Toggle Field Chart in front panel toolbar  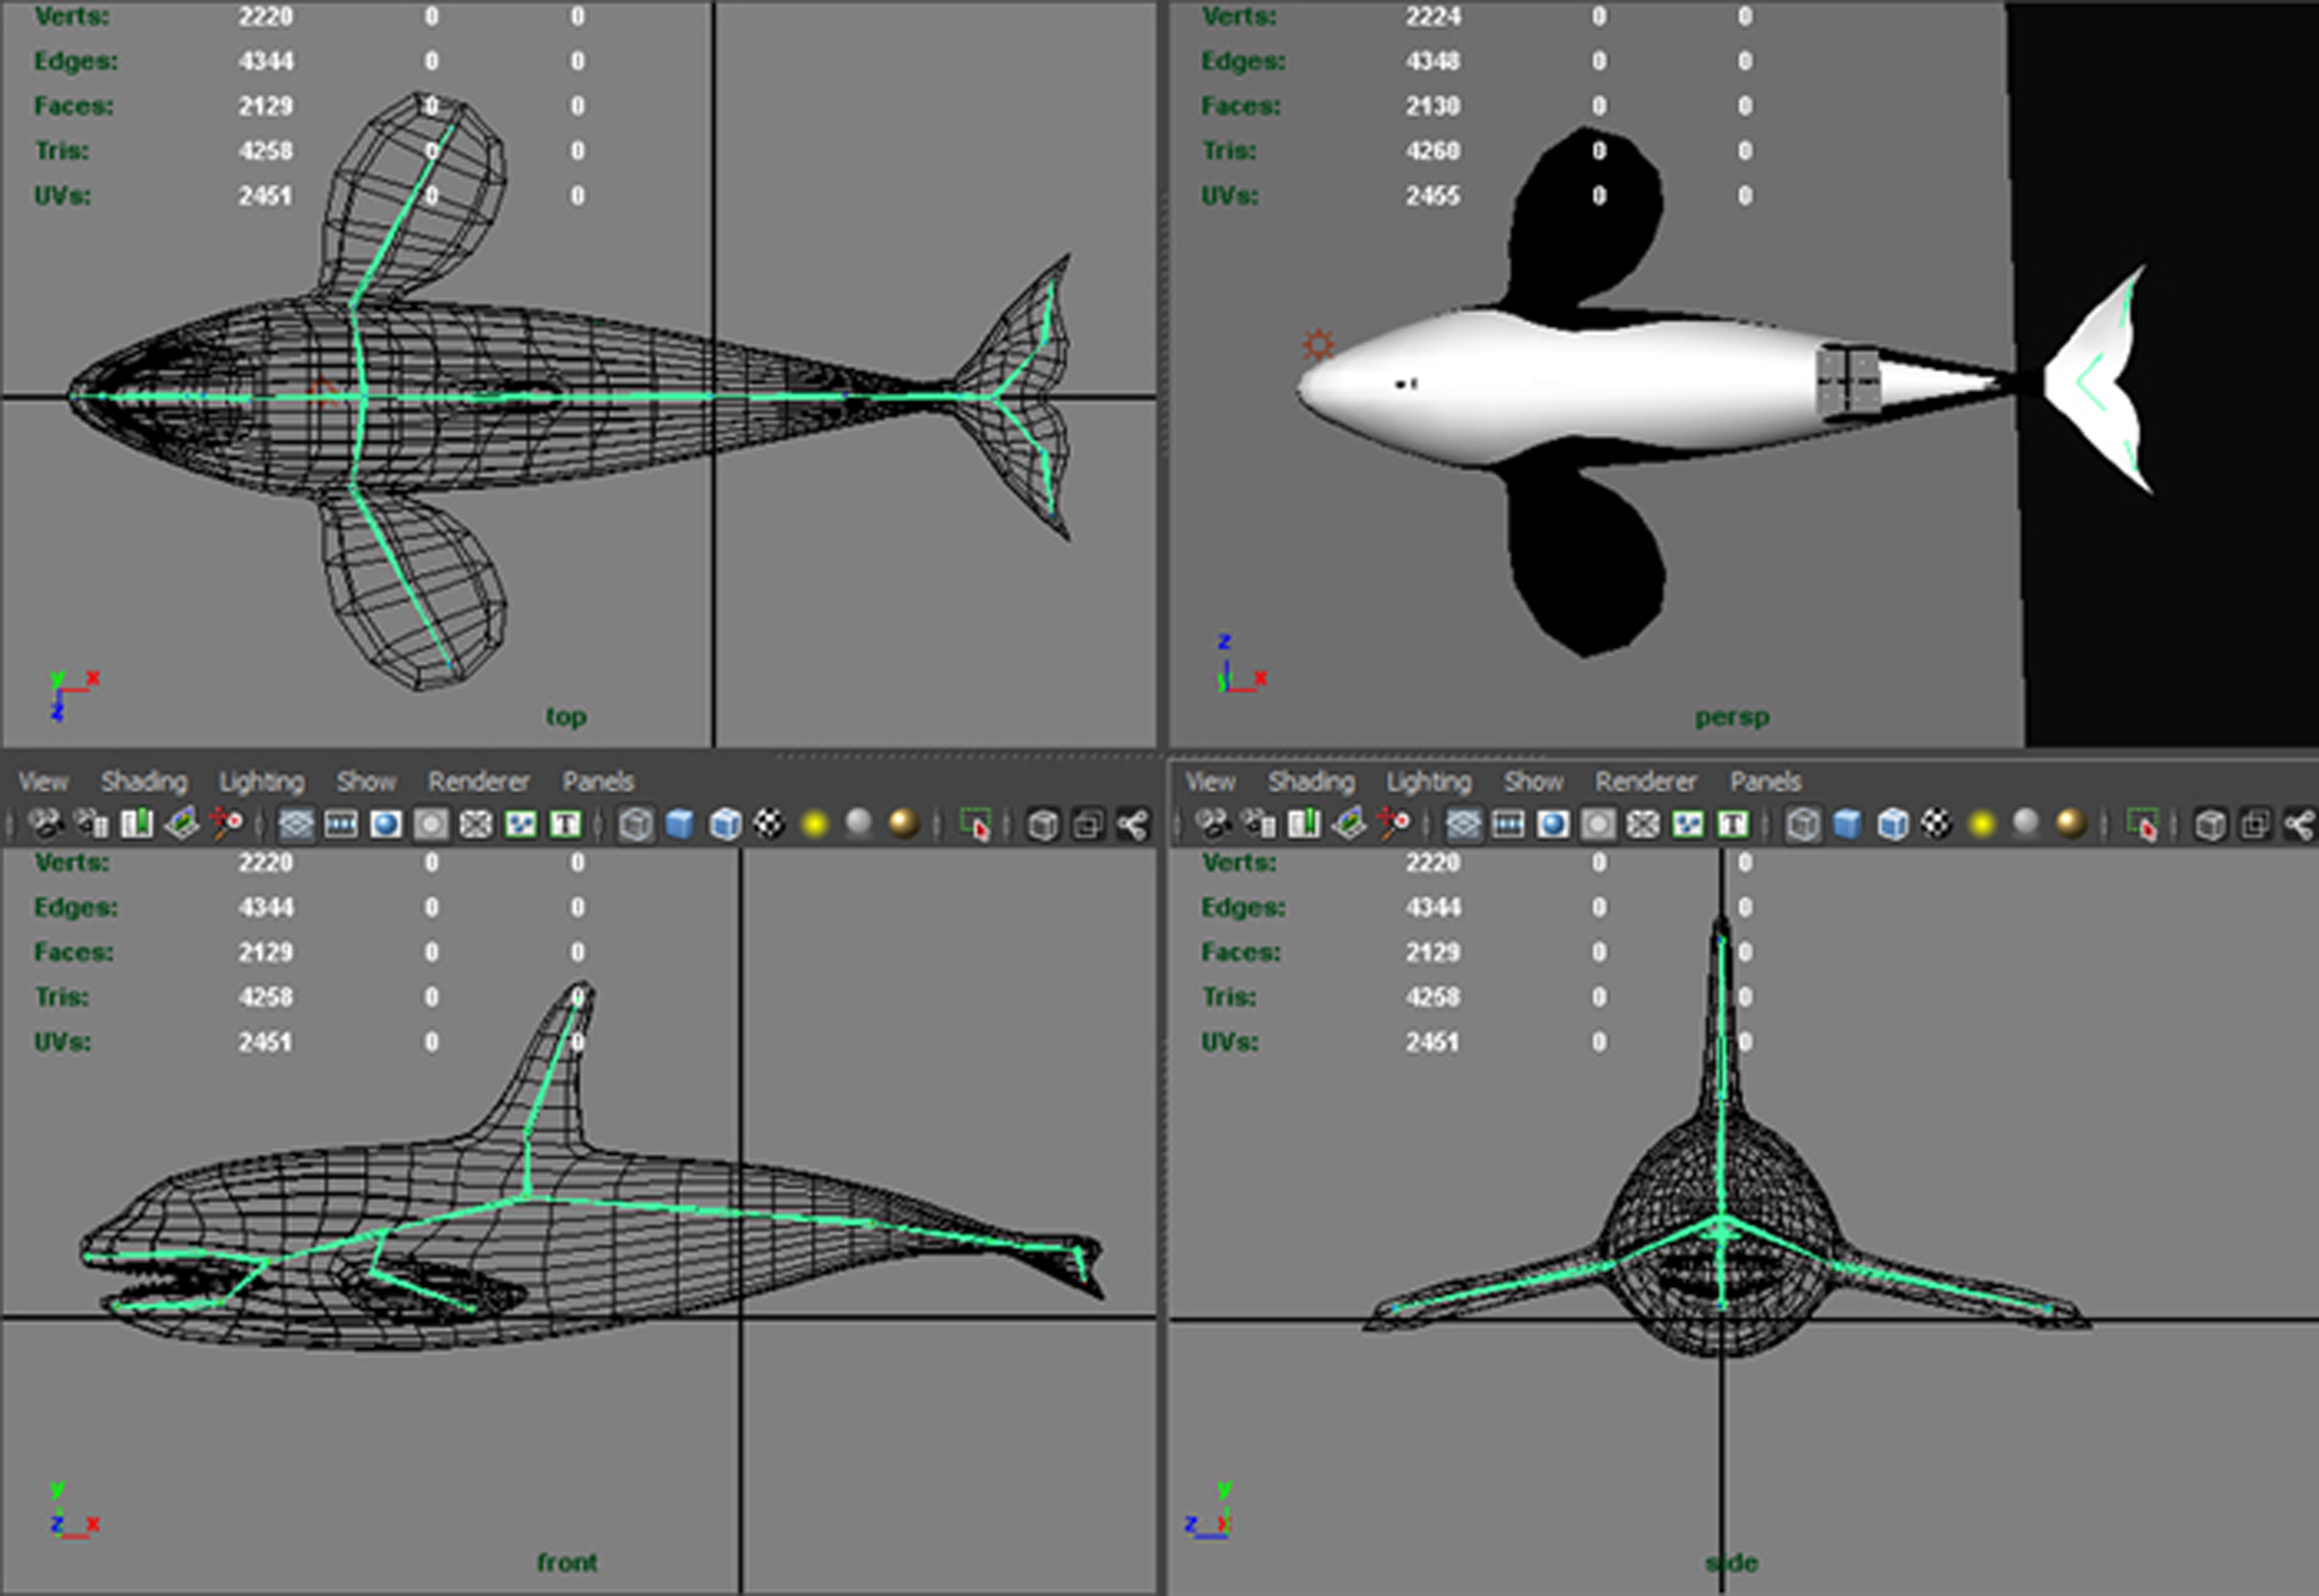pyautogui.click(x=476, y=825)
